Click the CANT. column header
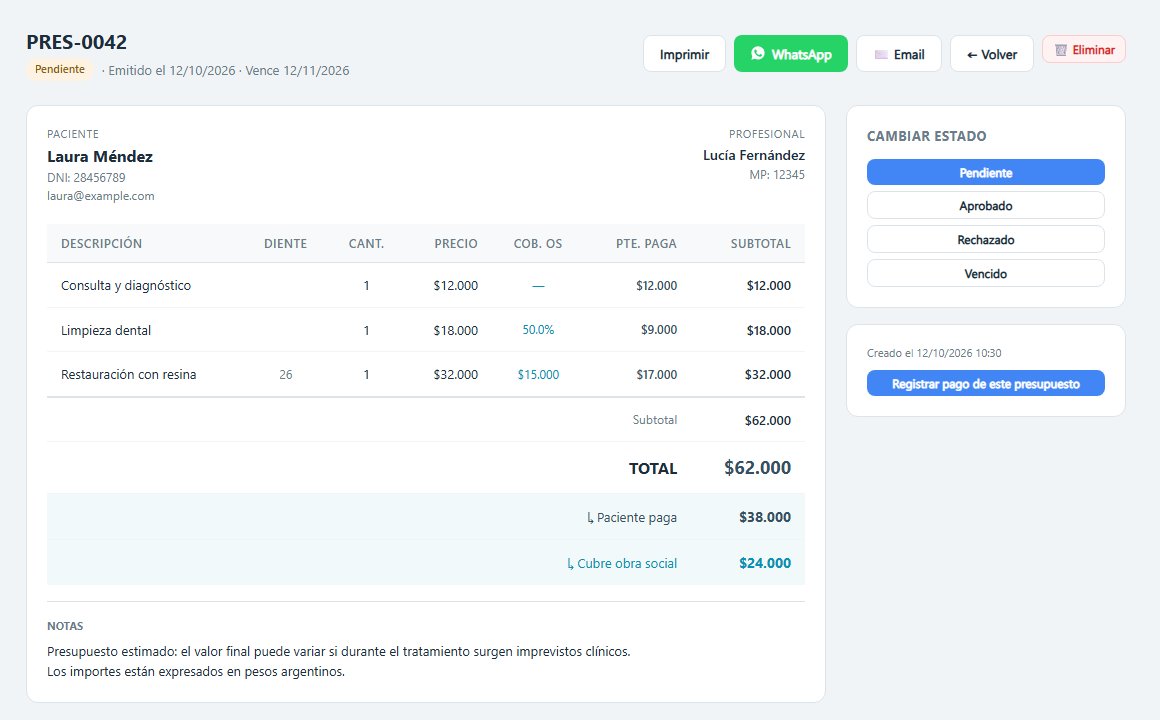 366,243
